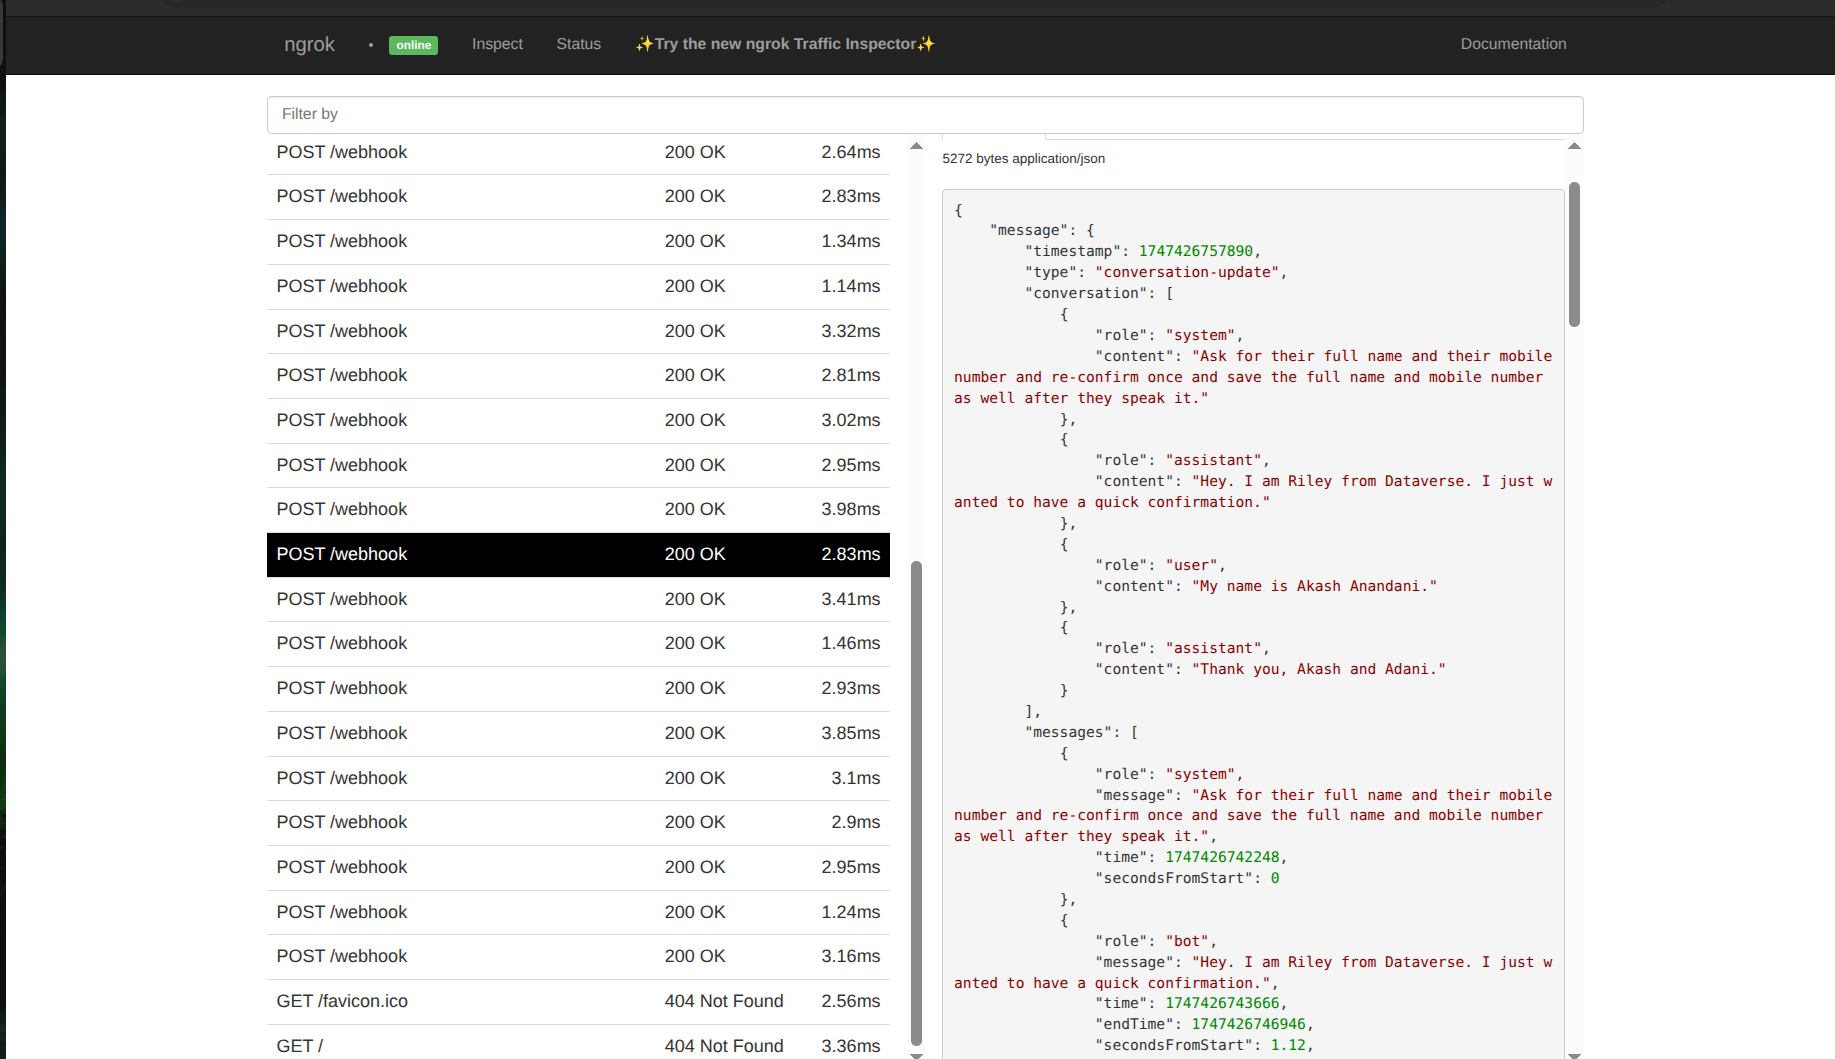Select the POST /webhook request with 2.9ms
The height and width of the screenshot is (1059, 1835).
coord(578,822)
